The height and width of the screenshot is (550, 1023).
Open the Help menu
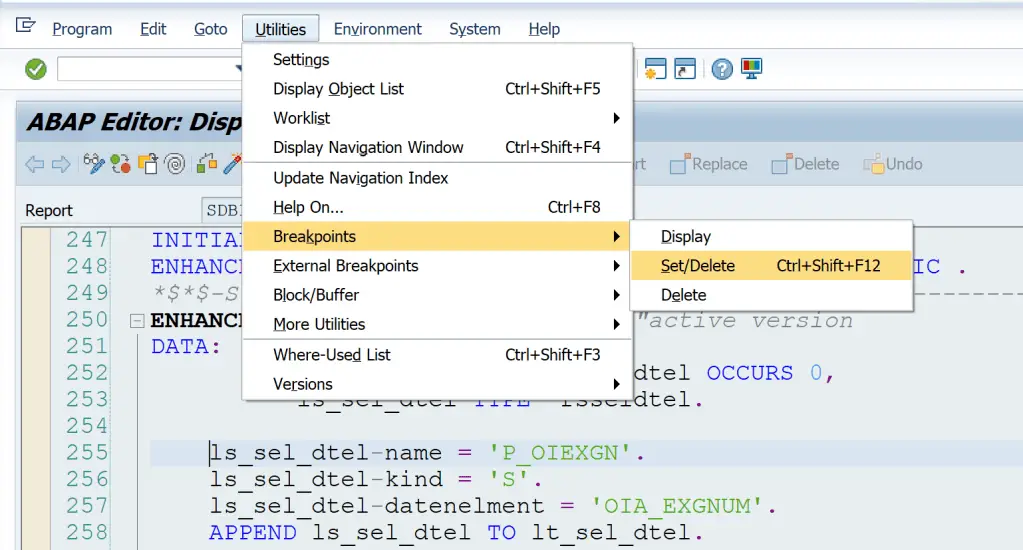pos(544,29)
